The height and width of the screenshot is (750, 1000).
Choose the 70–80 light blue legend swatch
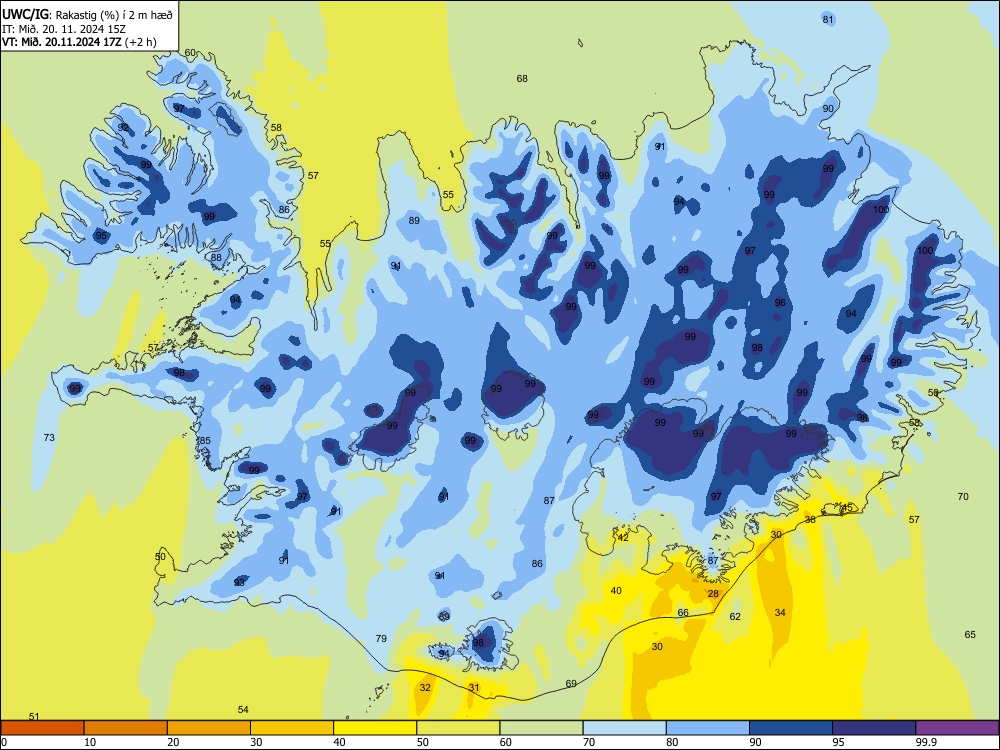[x=624, y=728]
